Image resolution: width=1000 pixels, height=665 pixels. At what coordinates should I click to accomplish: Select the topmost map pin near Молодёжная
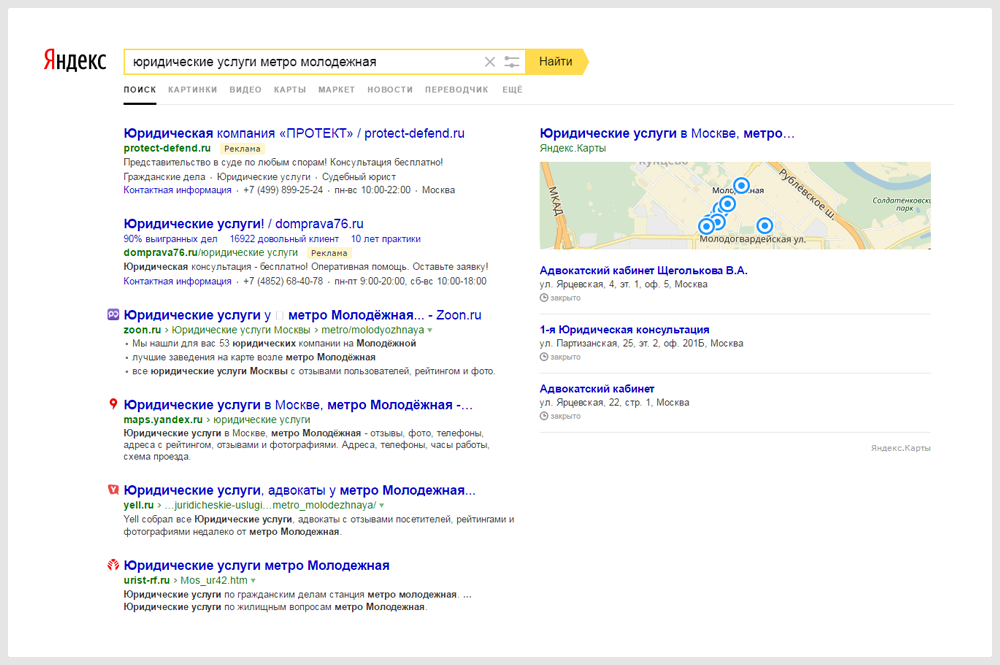[741, 186]
